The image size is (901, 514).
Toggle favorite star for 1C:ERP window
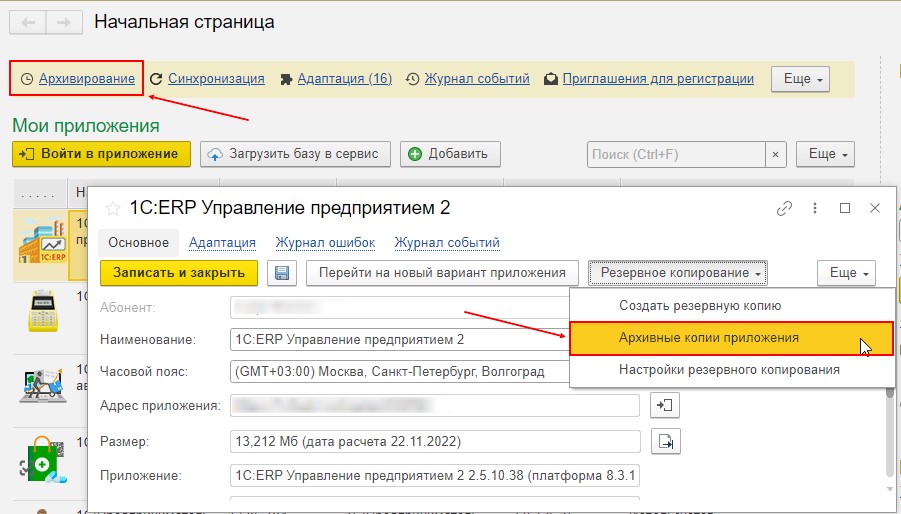113,208
